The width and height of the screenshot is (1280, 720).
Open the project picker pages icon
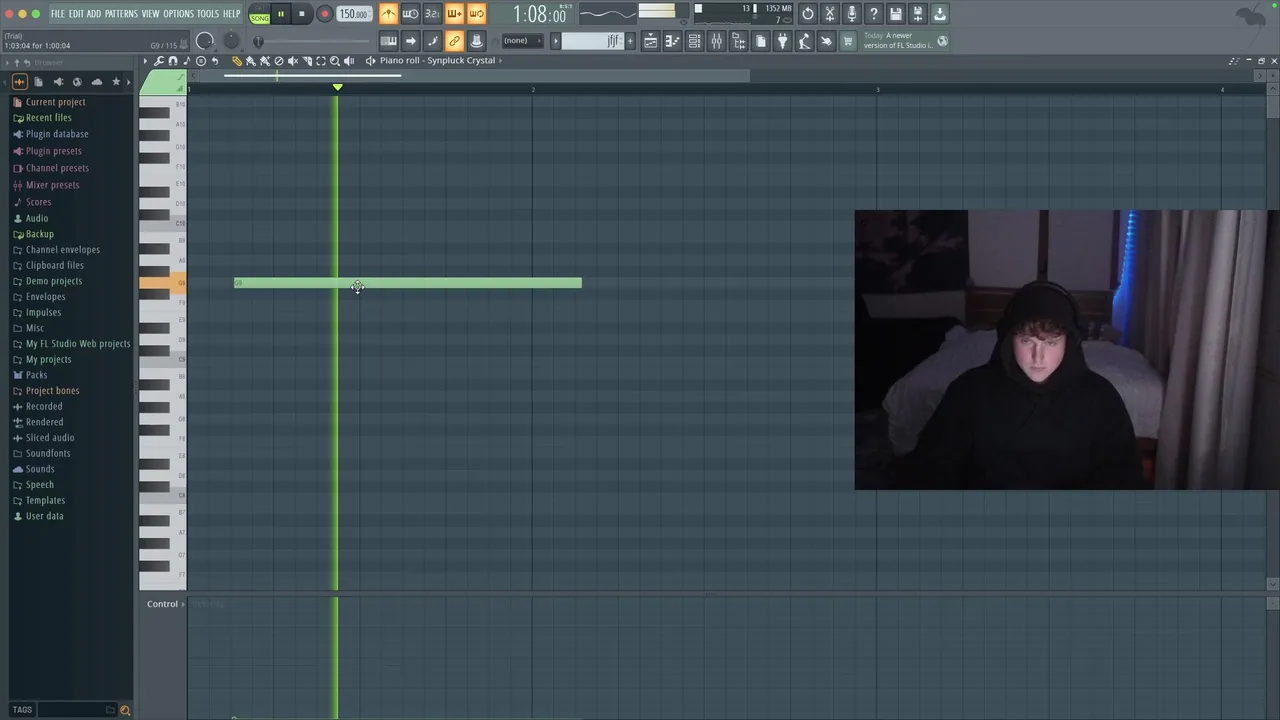tap(760, 41)
